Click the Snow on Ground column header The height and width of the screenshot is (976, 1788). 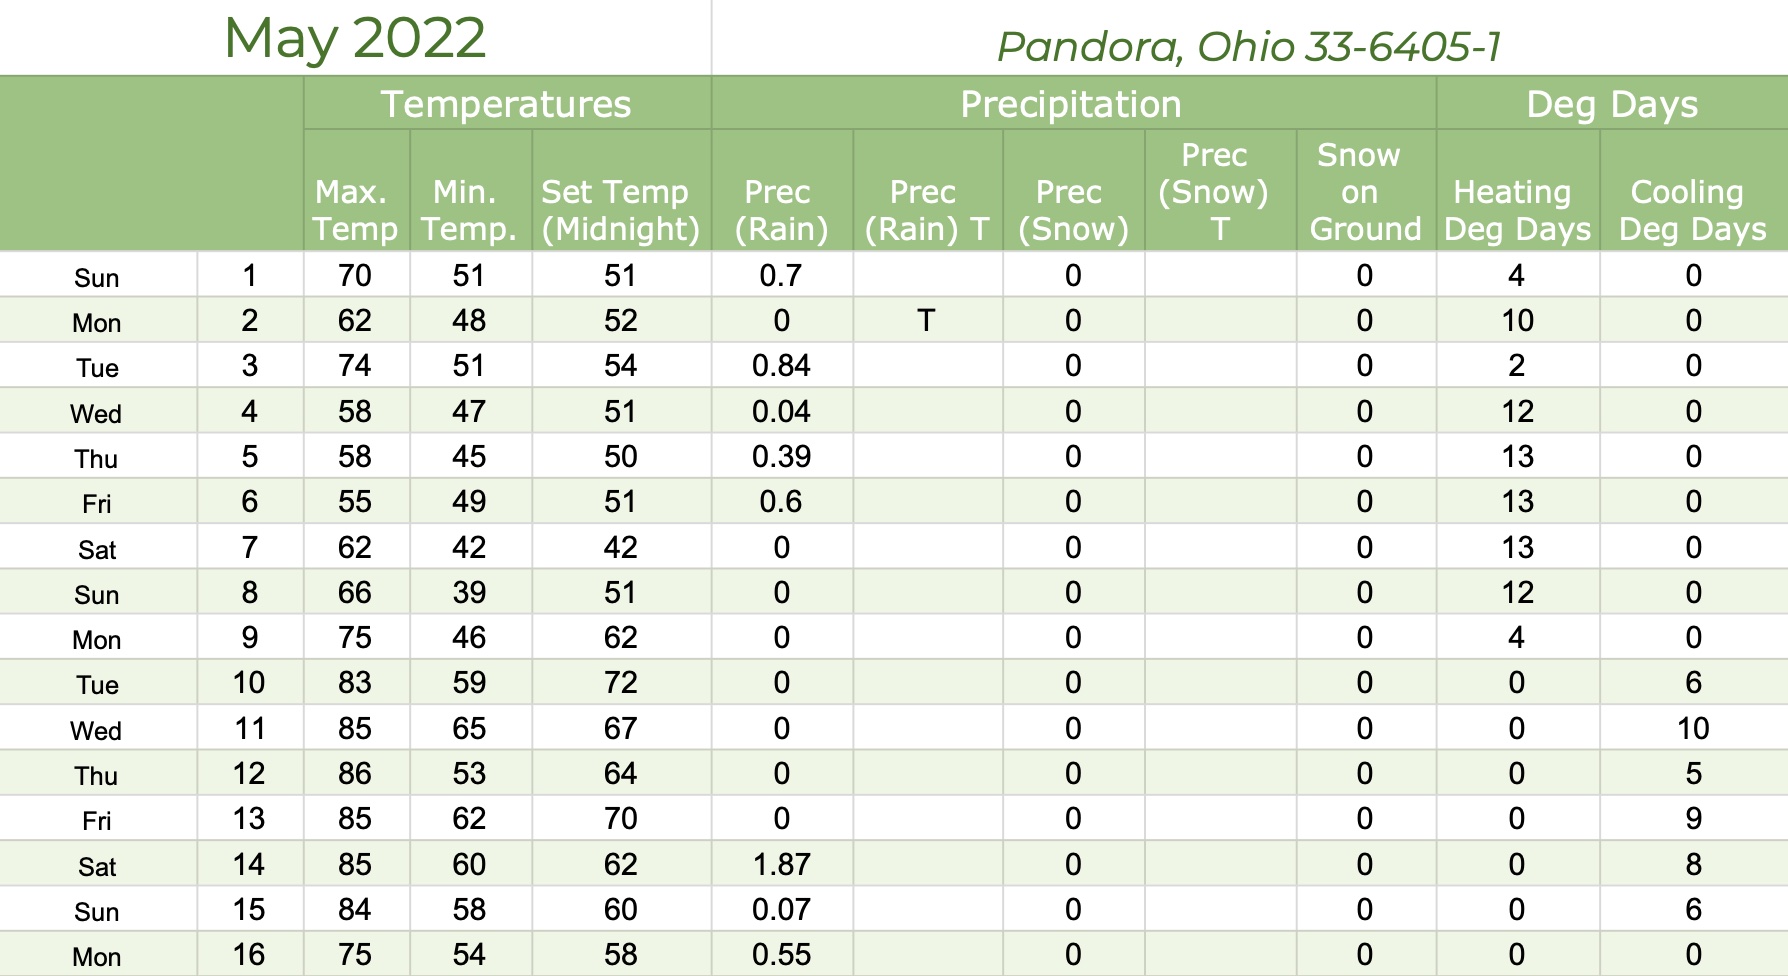(1366, 190)
